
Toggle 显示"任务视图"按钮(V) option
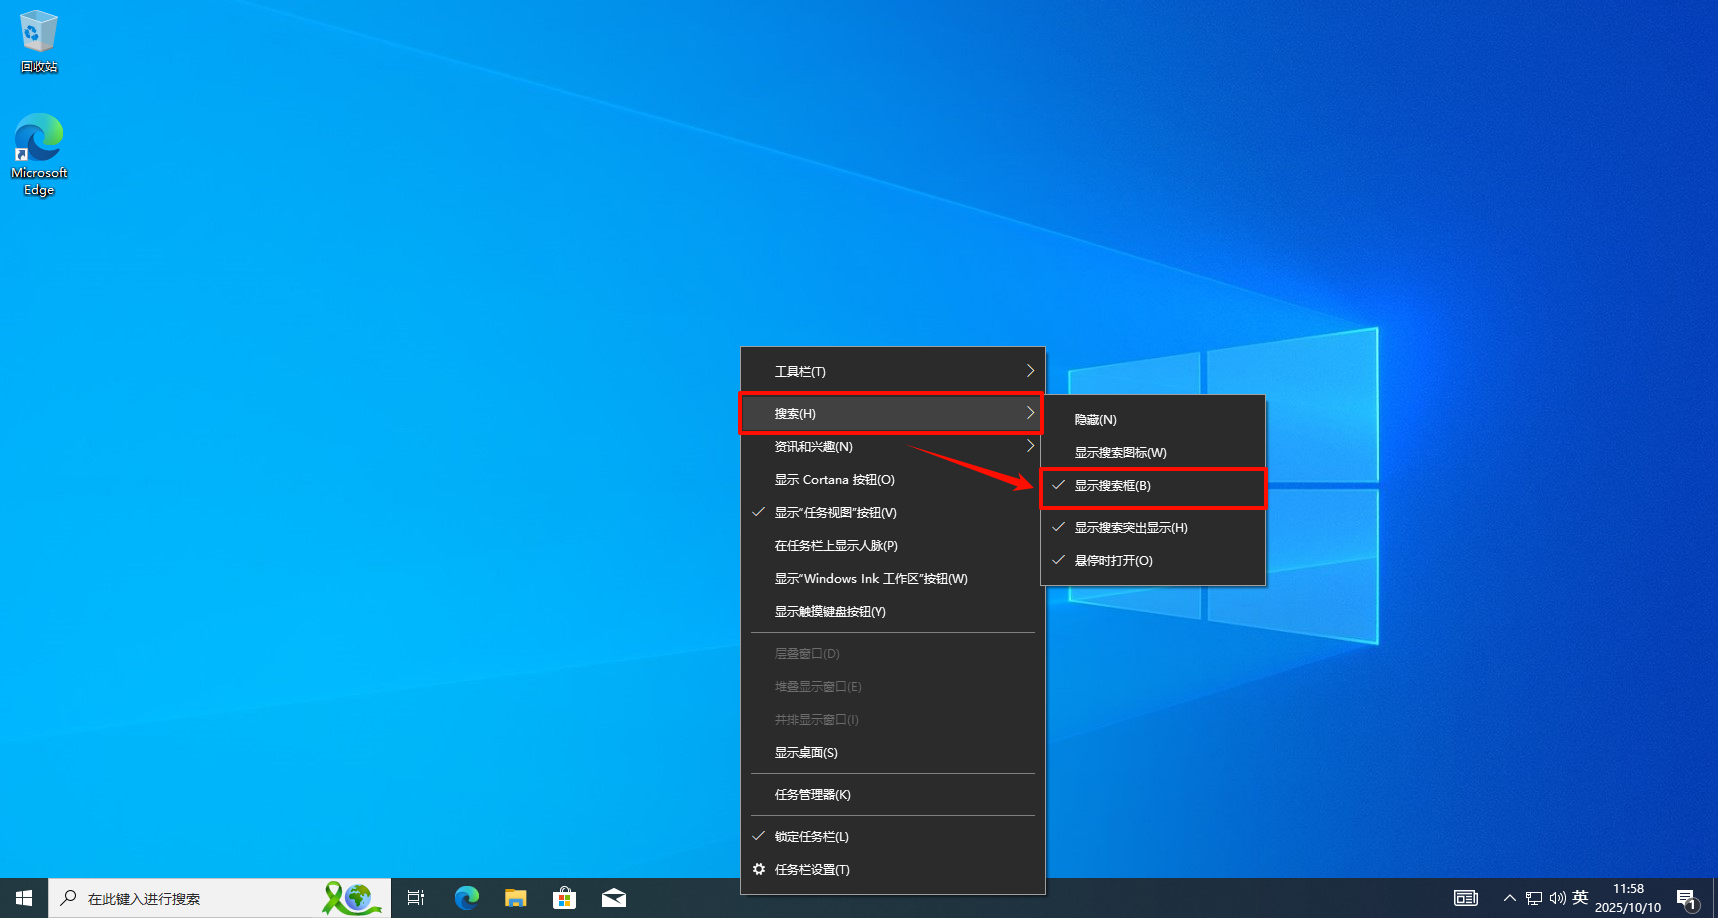pyautogui.click(x=835, y=513)
